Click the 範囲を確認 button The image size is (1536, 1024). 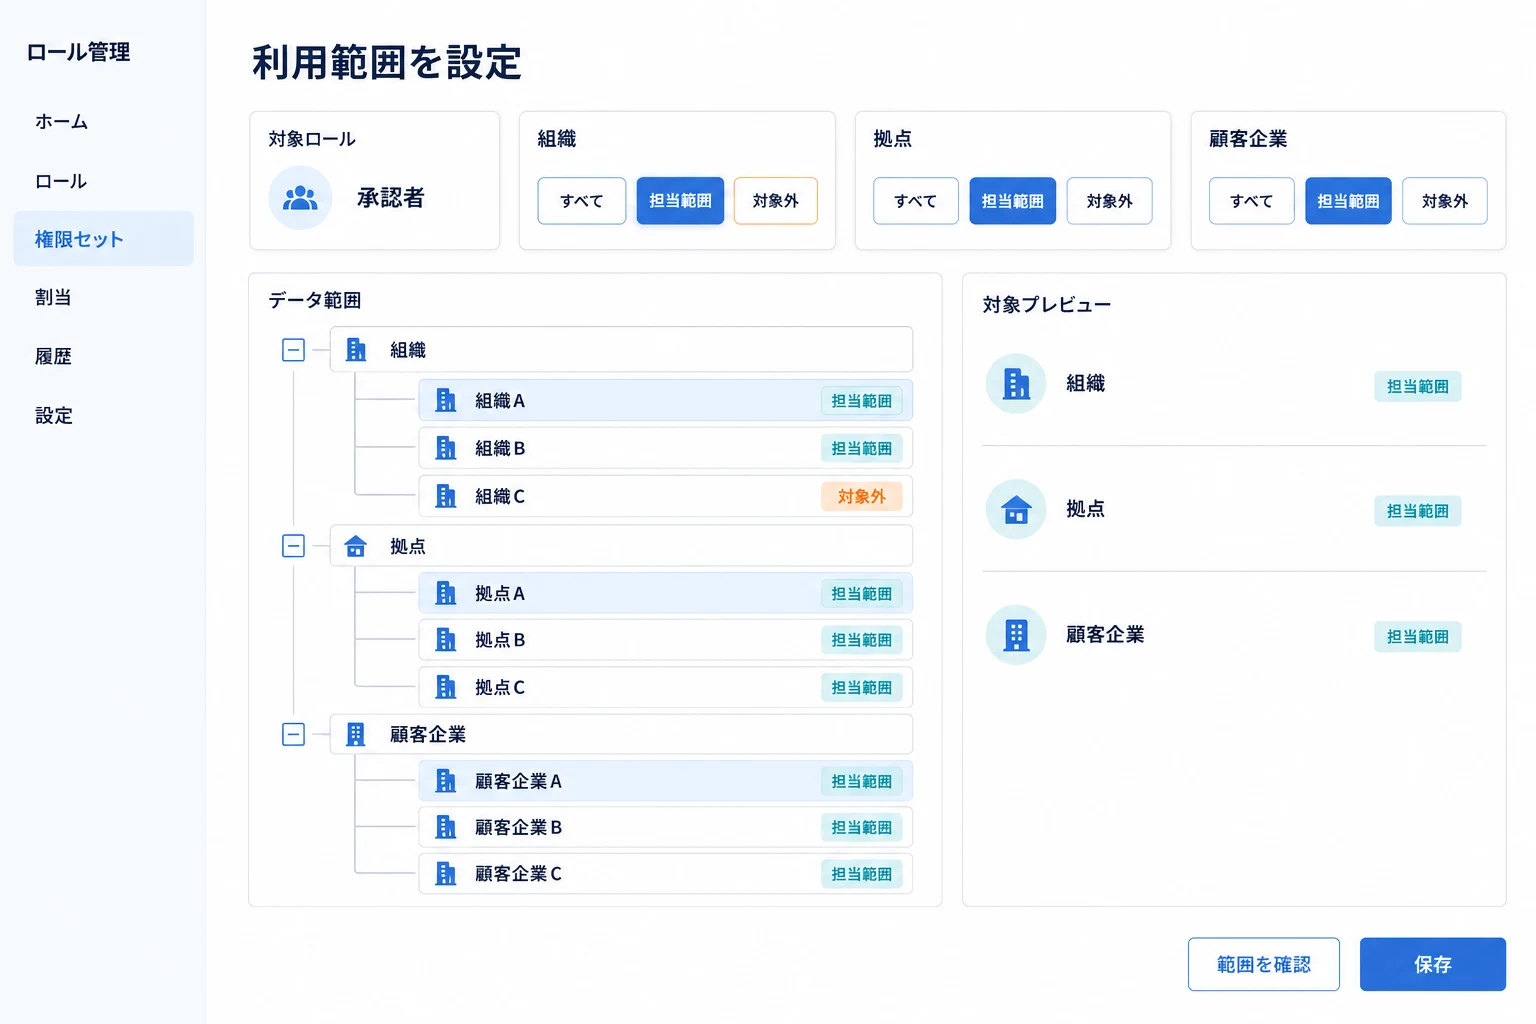click(x=1264, y=964)
